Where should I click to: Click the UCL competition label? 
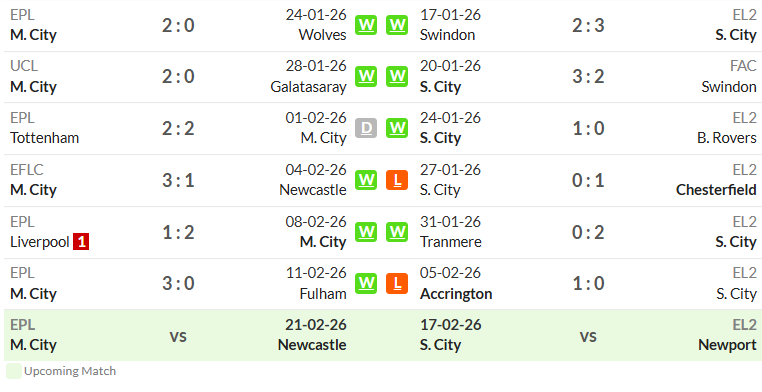tap(24, 66)
